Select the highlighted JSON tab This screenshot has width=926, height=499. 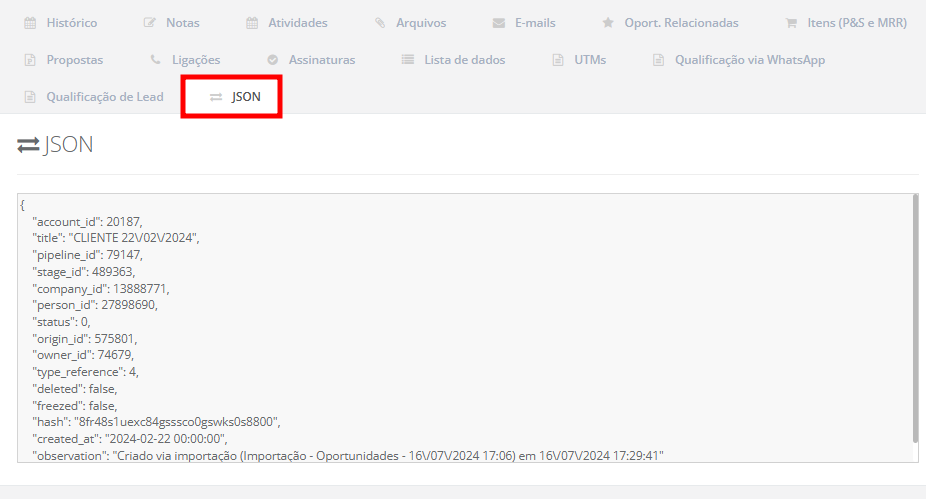[x=245, y=97]
